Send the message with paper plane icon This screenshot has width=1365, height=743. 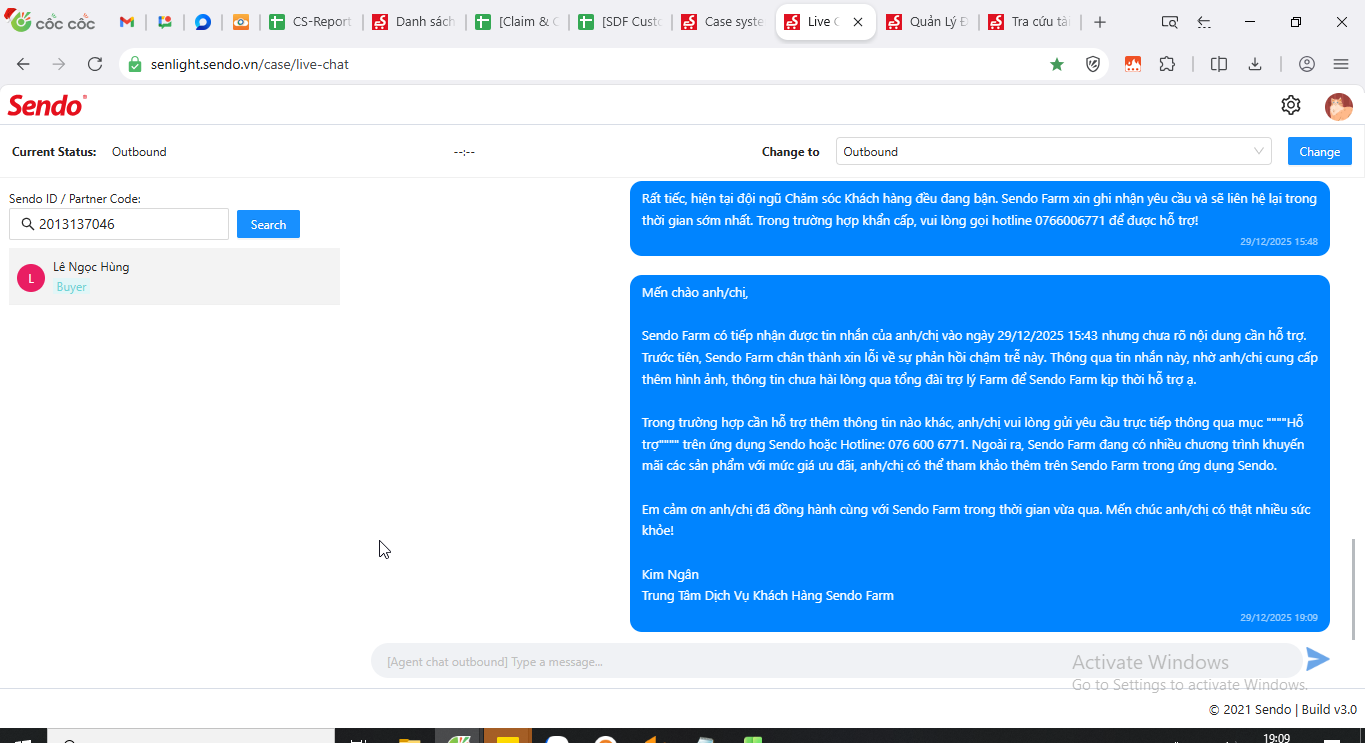pos(1318,659)
